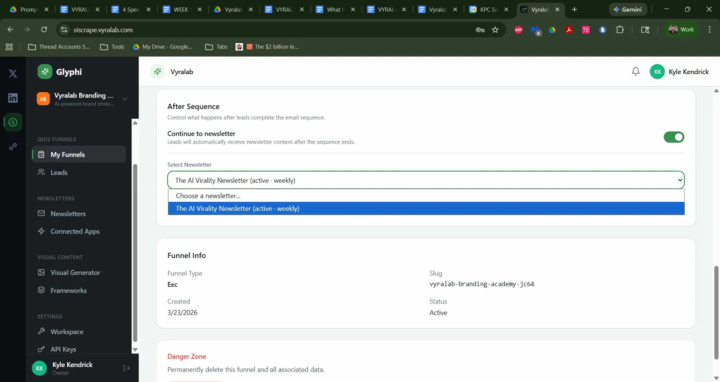
Task: Click the Vyralab Branding workspace avatar
Action: coord(43,99)
